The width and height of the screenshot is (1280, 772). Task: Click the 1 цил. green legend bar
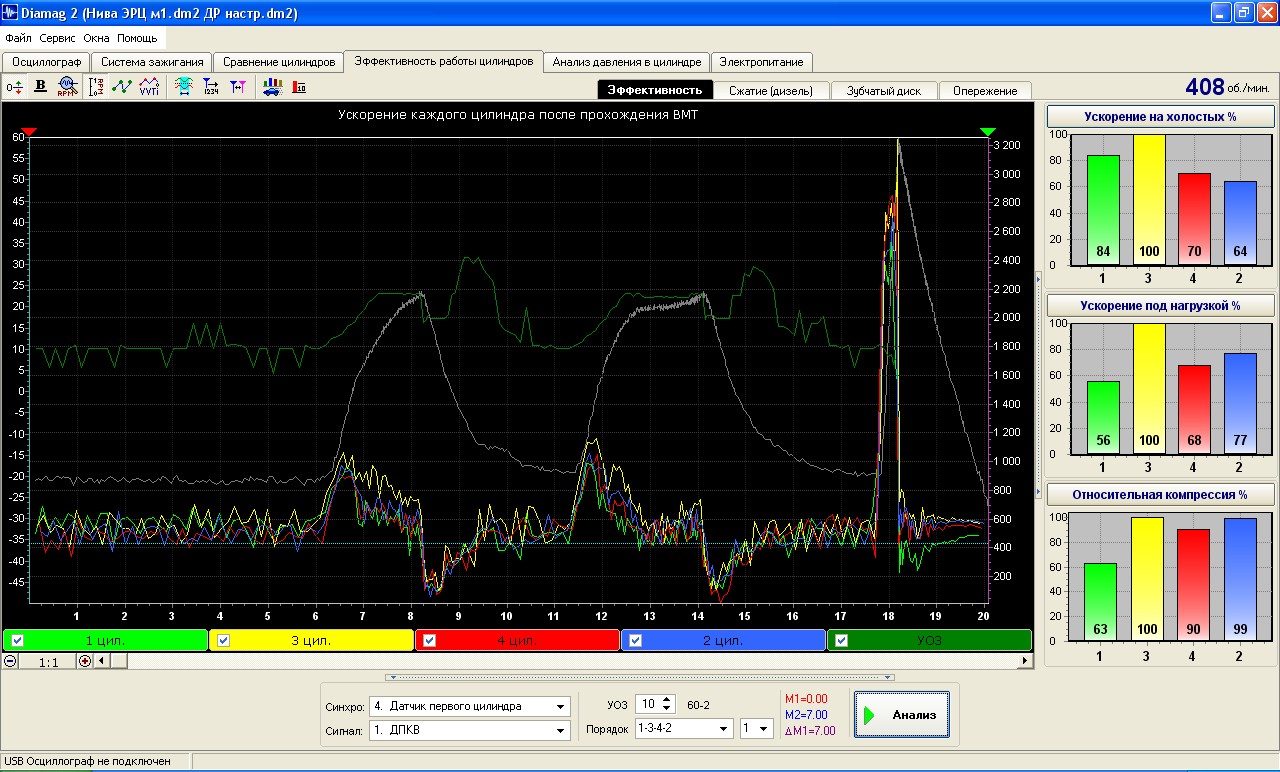click(106, 641)
